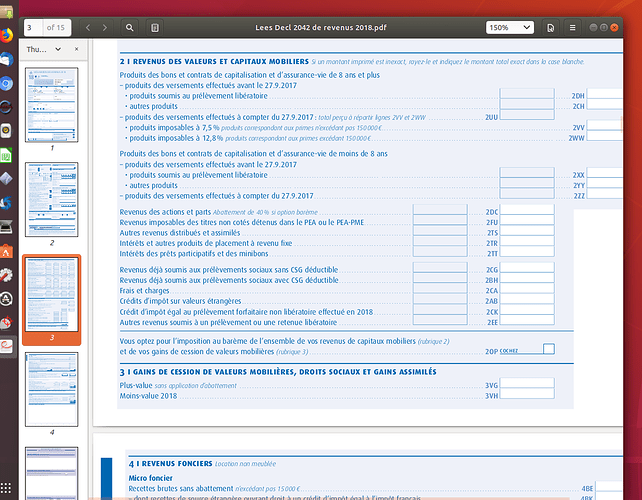Click the 2CH input box
The height and width of the screenshot is (500, 642).
click(x=605, y=104)
